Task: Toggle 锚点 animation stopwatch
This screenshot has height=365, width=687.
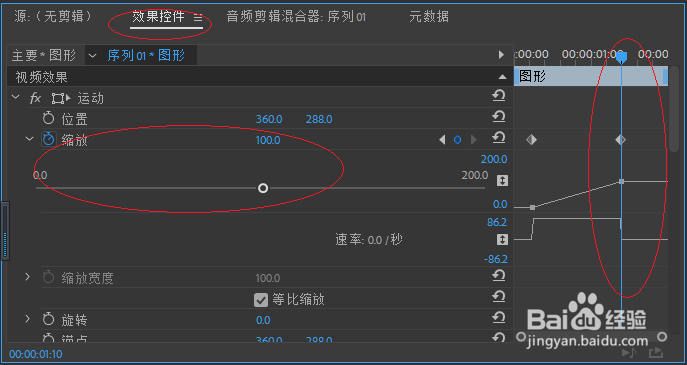Action: pos(48,338)
